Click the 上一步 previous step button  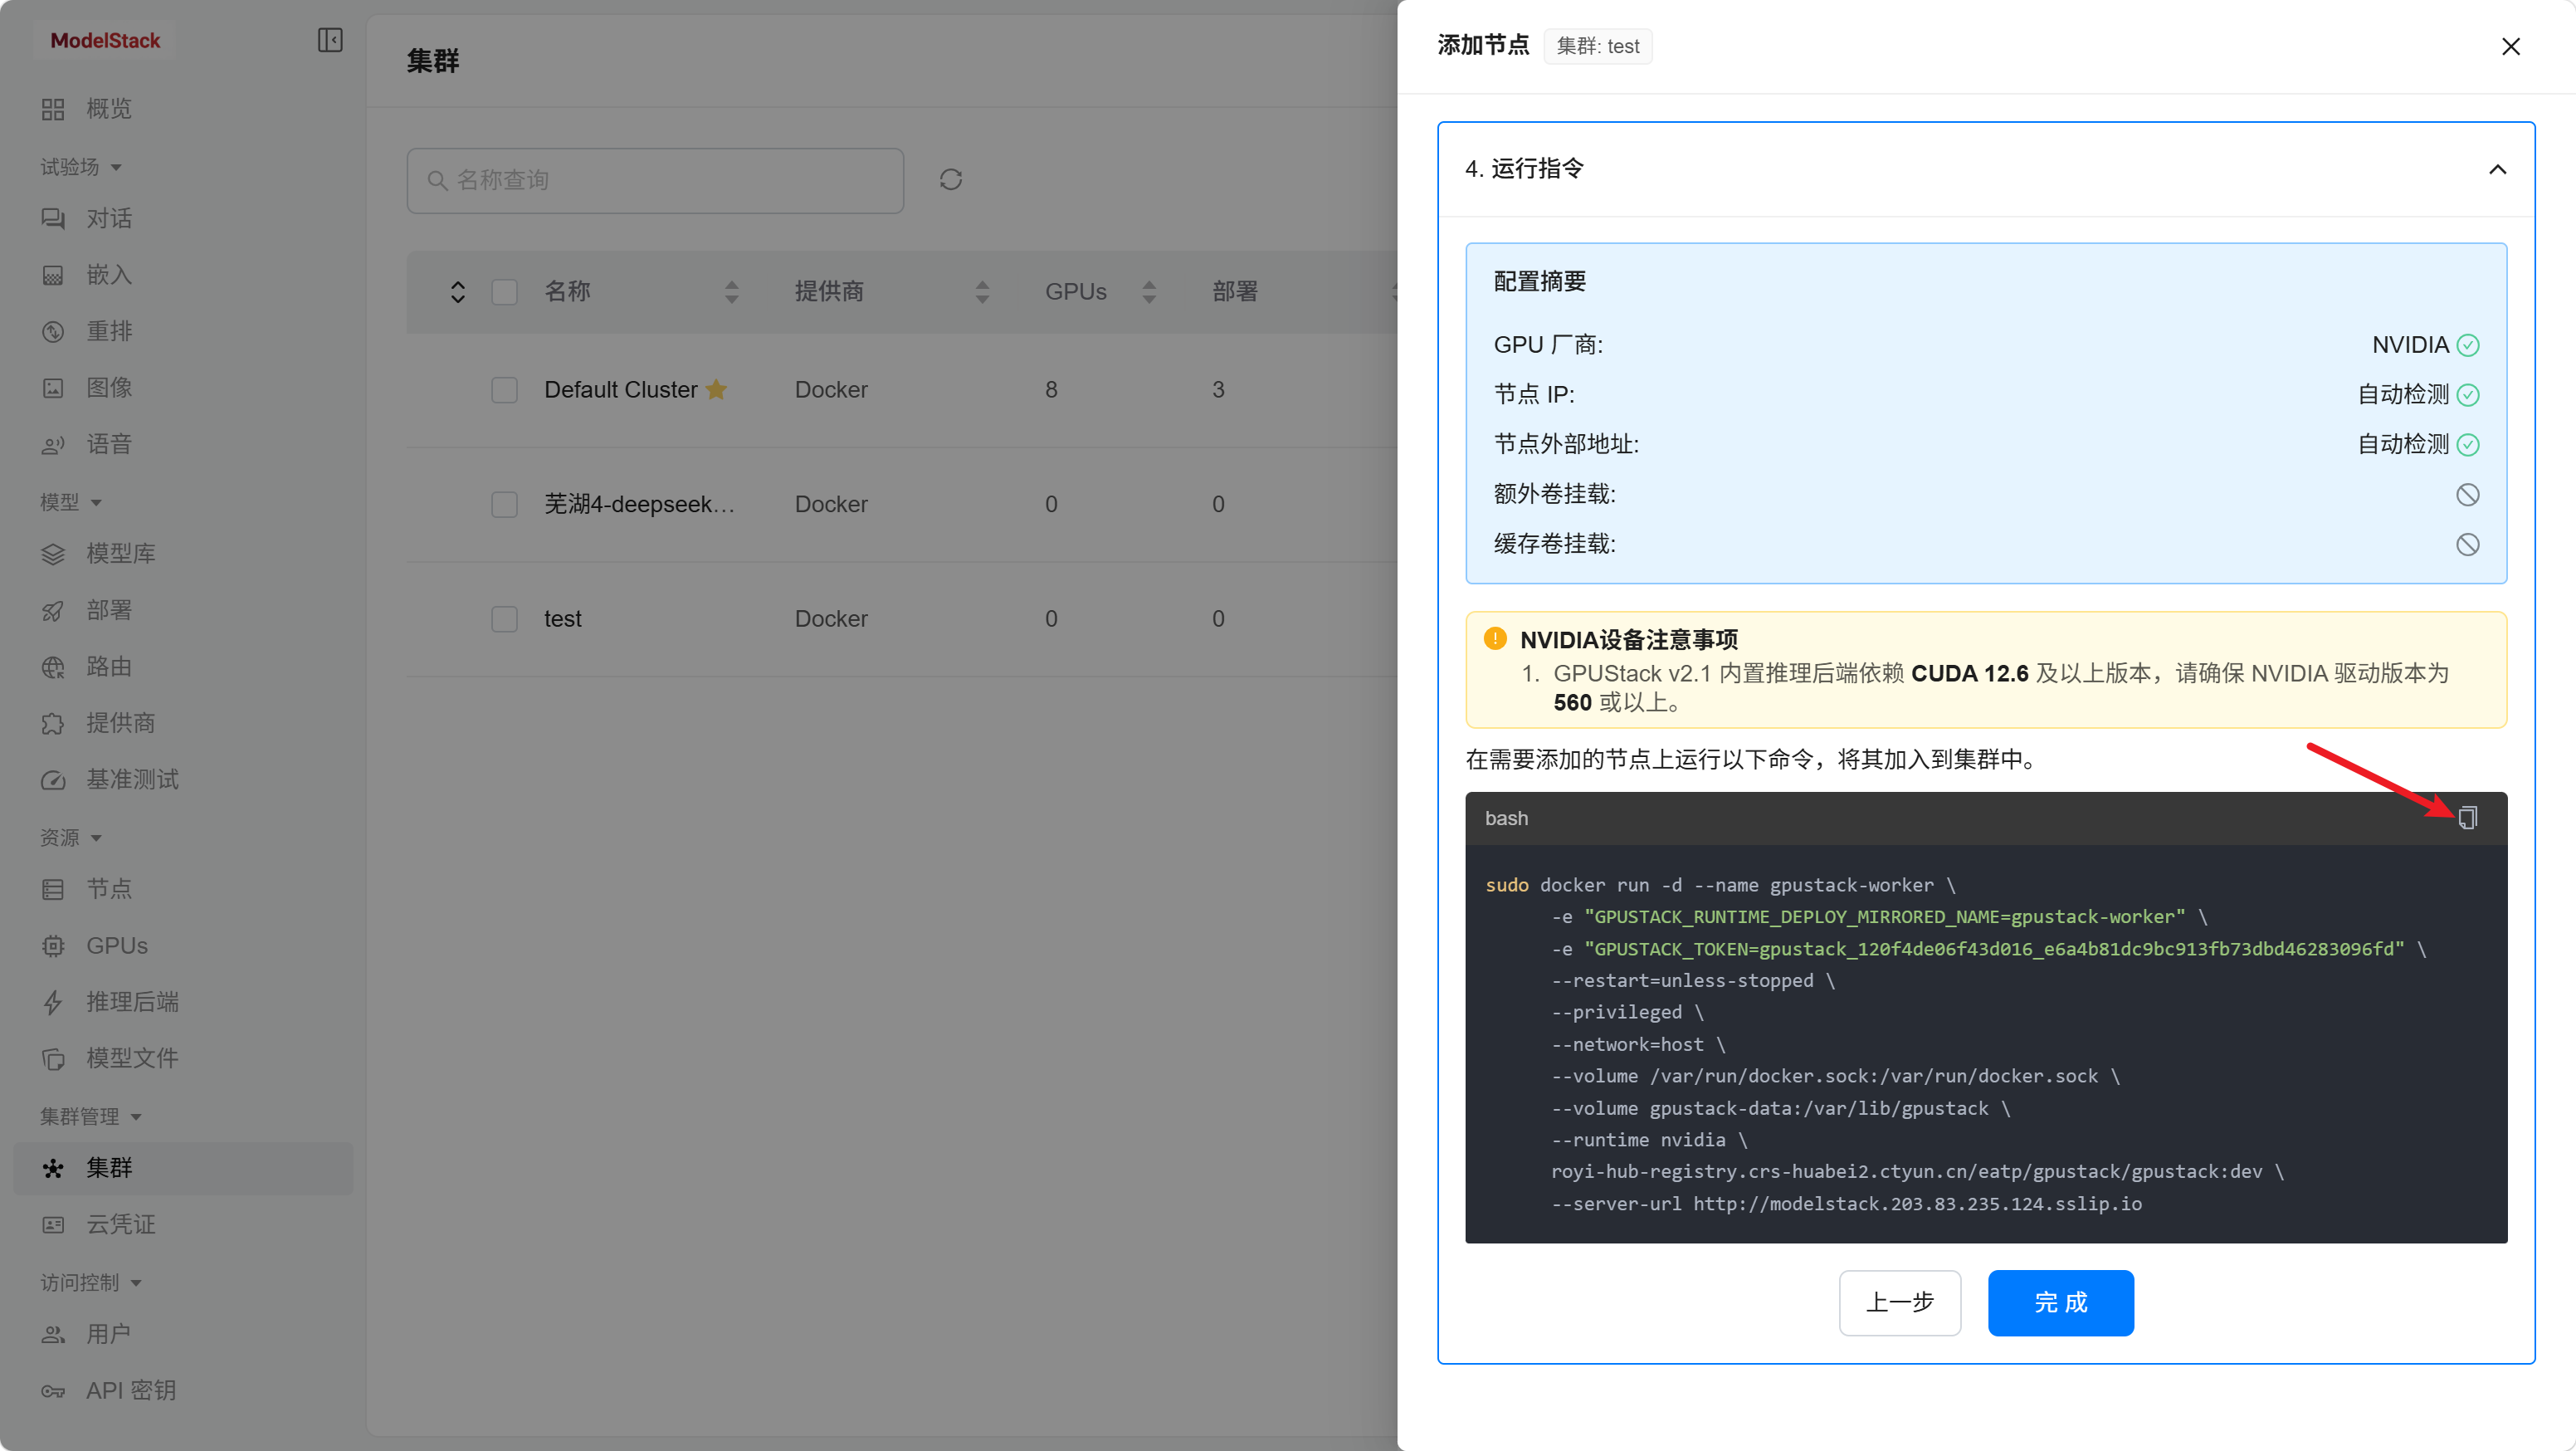click(x=1899, y=1303)
